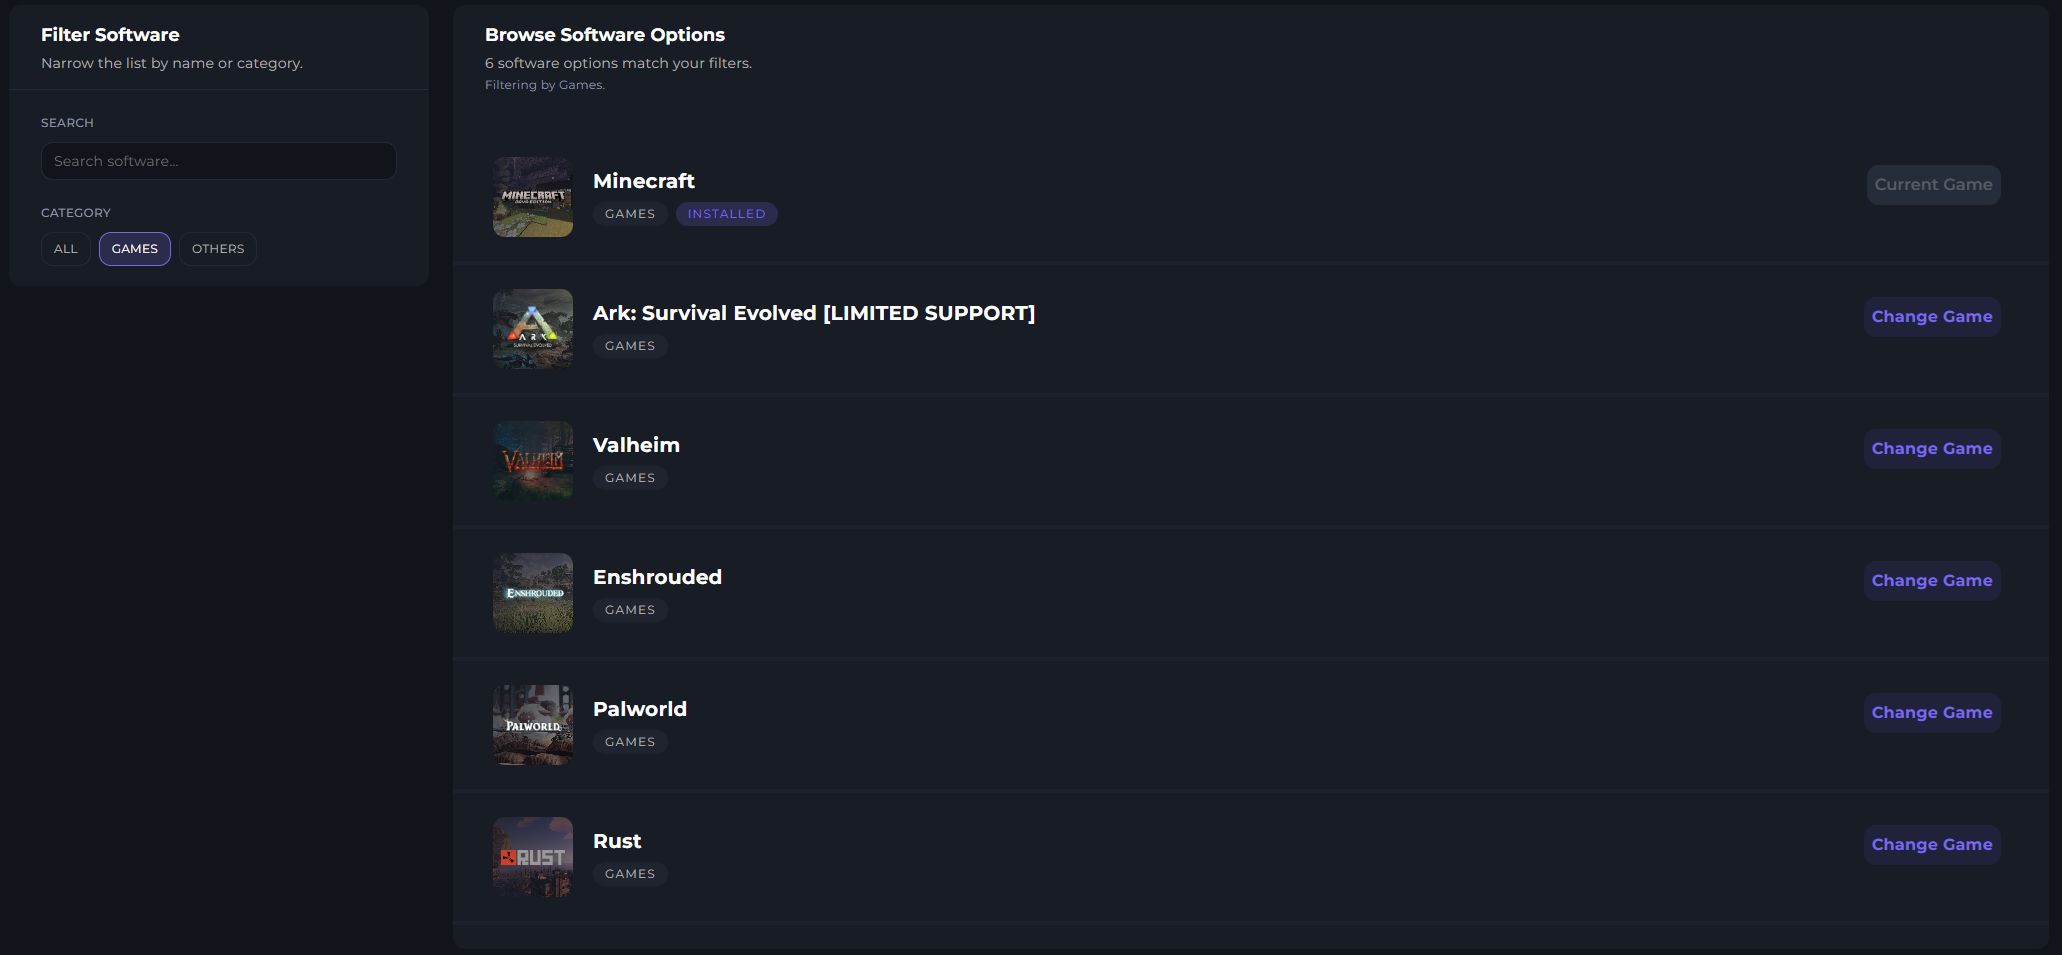Change game to Ark: Survival Evolved
The image size is (2062, 955).
pyautogui.click(x=1931, y=317)
